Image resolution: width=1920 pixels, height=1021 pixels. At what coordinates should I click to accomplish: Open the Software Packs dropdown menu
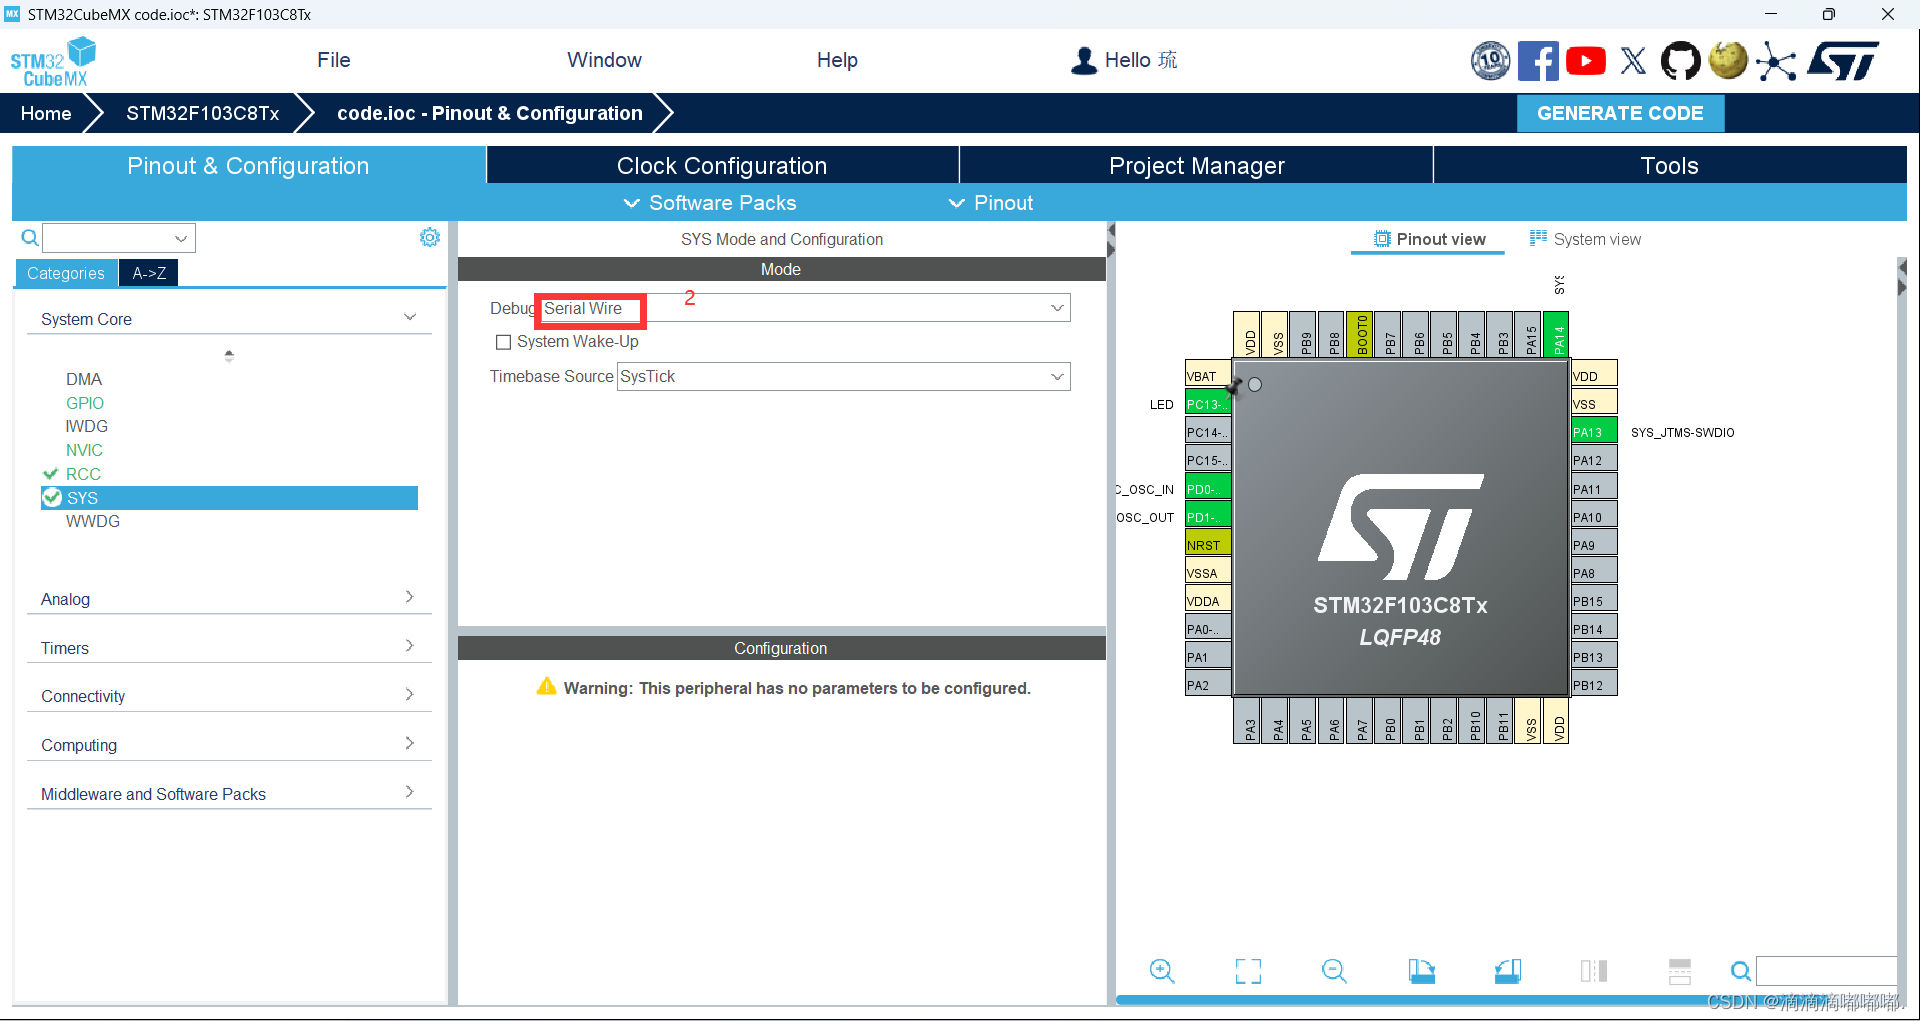(710, 203)
